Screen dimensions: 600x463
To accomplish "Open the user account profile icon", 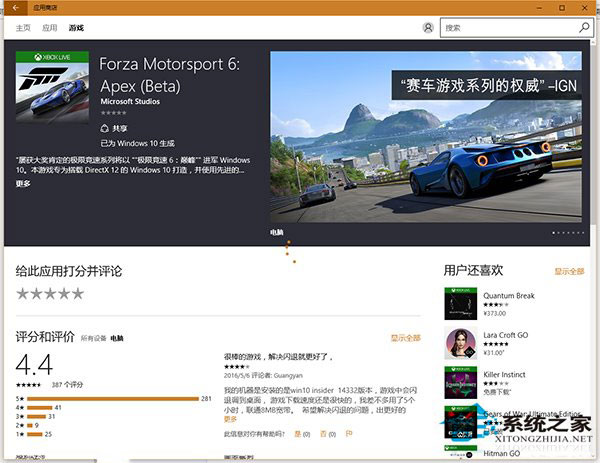I will pos(428,28).
